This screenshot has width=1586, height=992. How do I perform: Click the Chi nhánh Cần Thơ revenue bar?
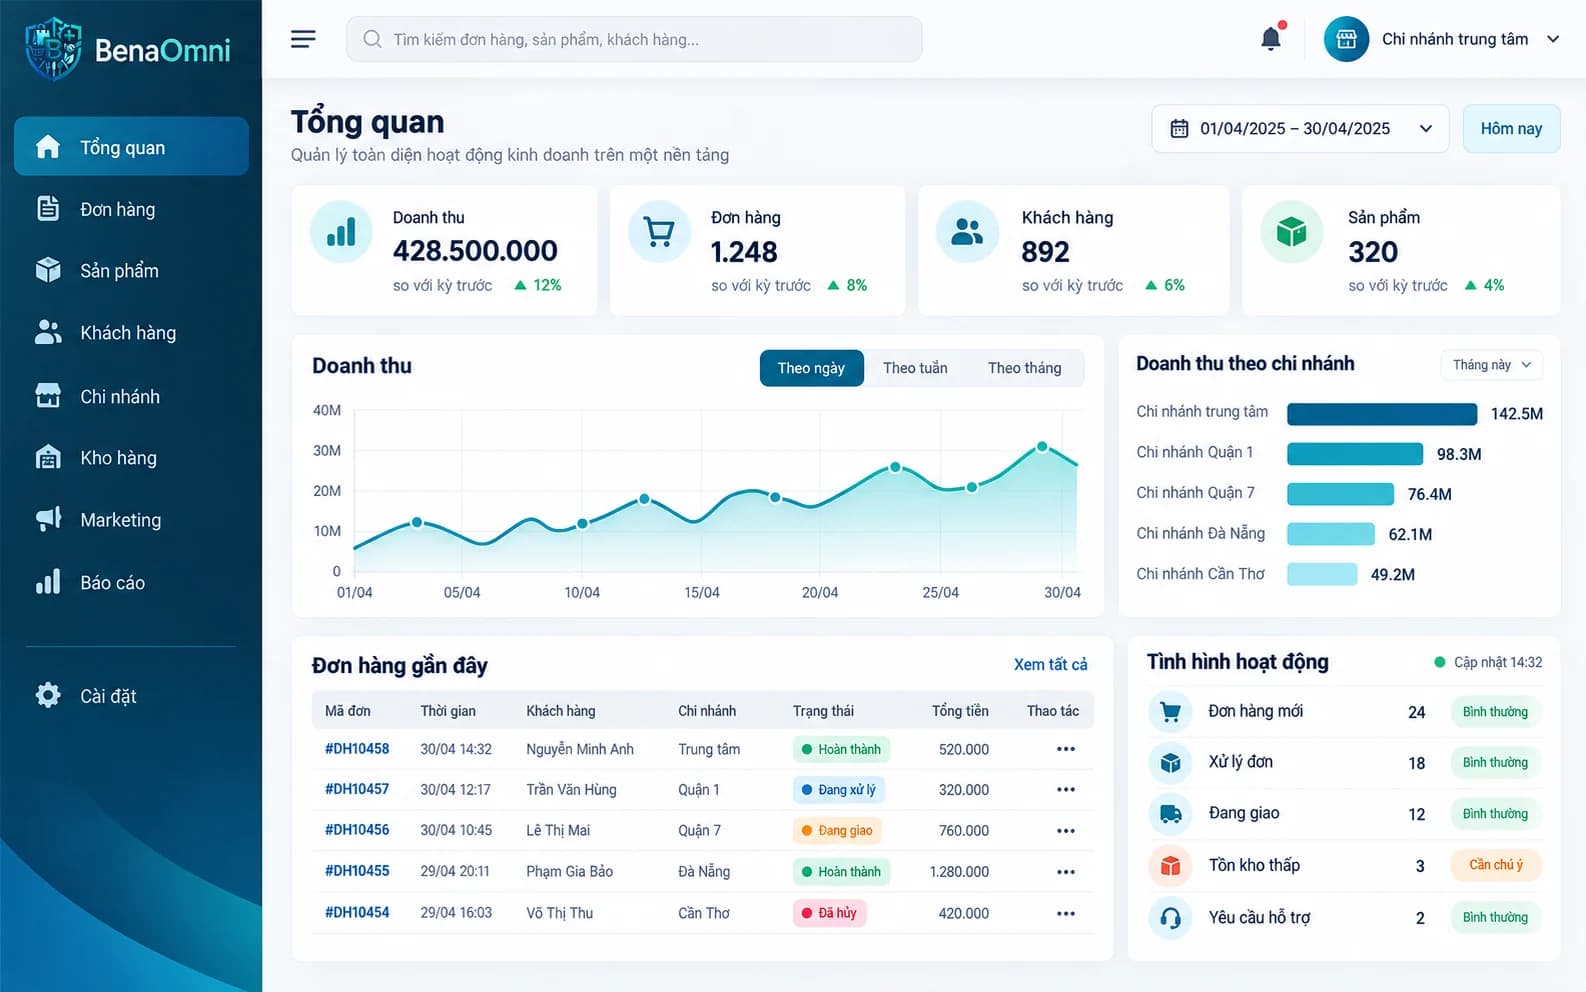tap(1322, 574)
